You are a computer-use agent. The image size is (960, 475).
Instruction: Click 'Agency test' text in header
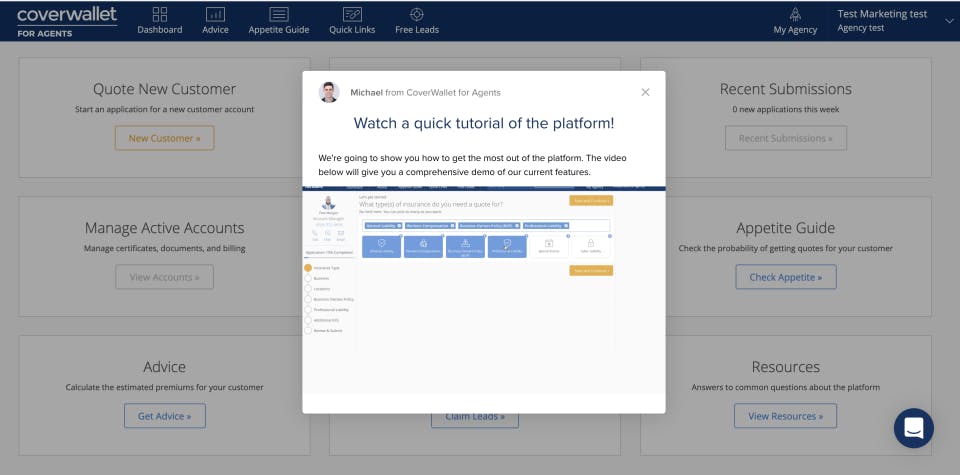861,28
